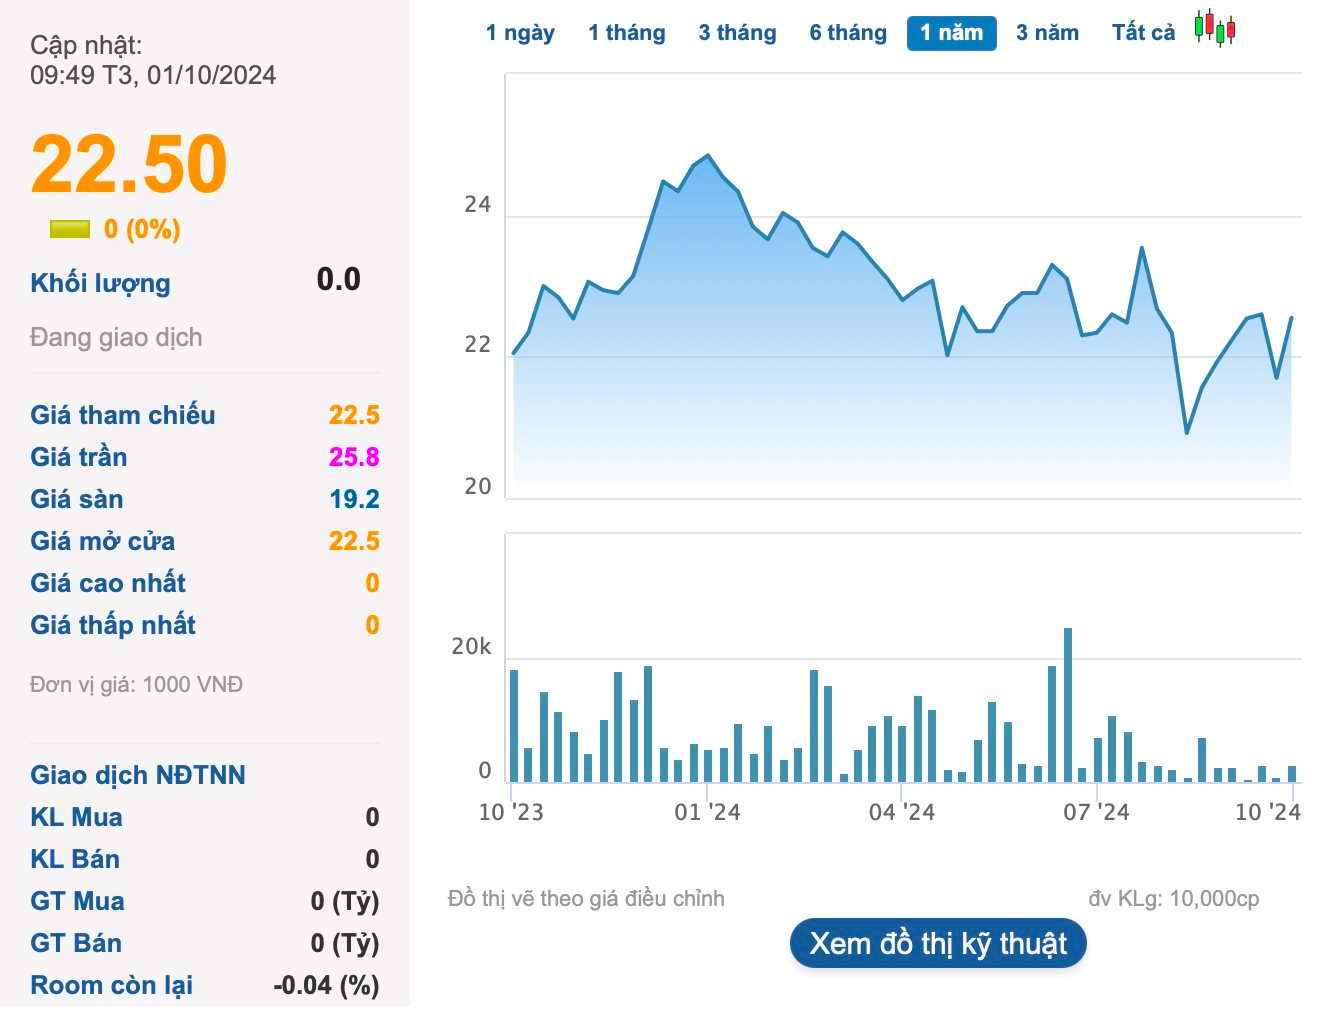Click the 'Giá sàn' label
Screen dimensions: 1322x1016
77,499
